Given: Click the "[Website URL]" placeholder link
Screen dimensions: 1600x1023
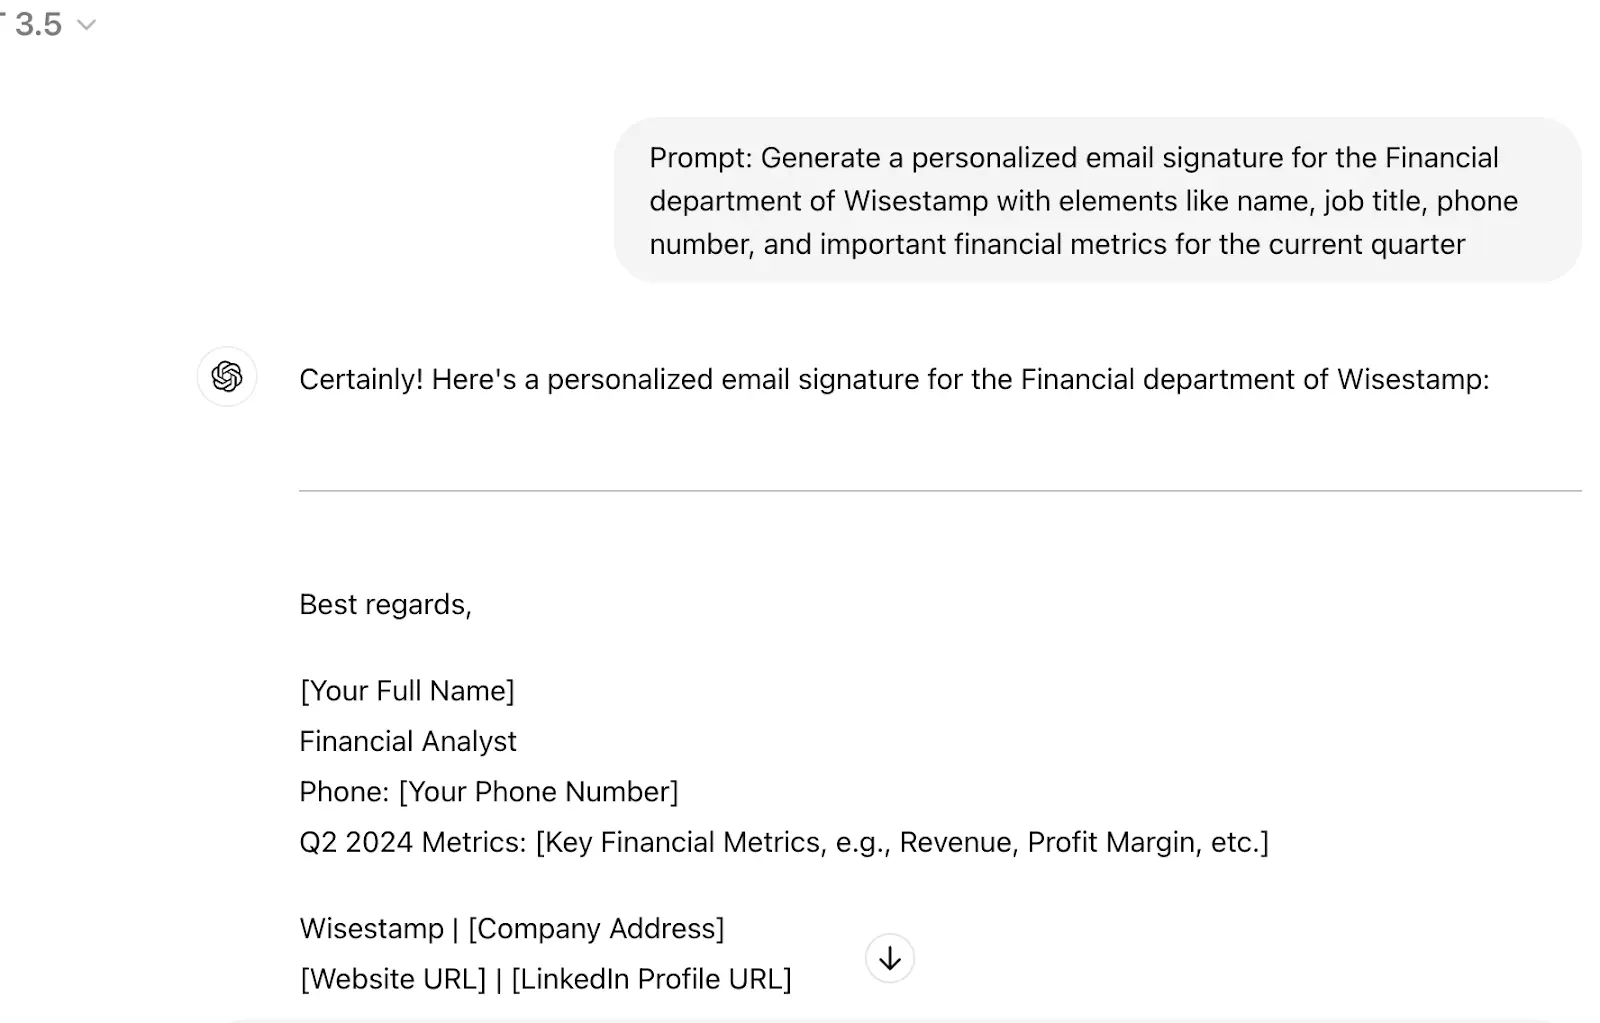Looking at the screenshot, I should (390, 978).
